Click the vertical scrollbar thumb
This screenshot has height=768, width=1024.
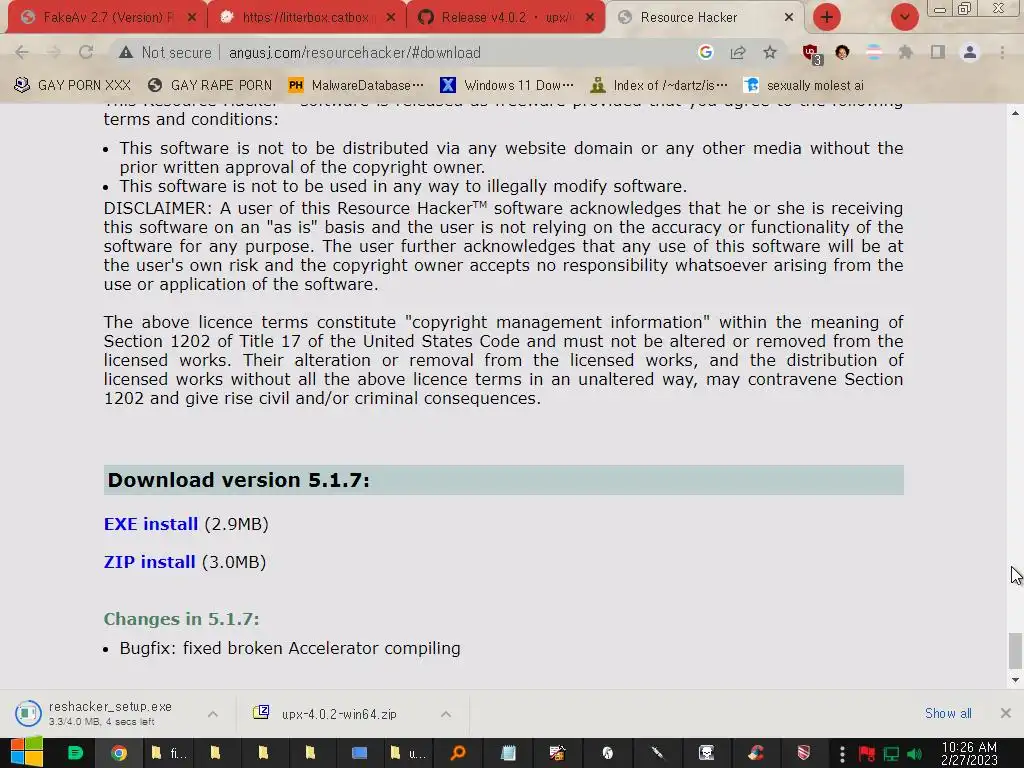(x=1015, y=651)
